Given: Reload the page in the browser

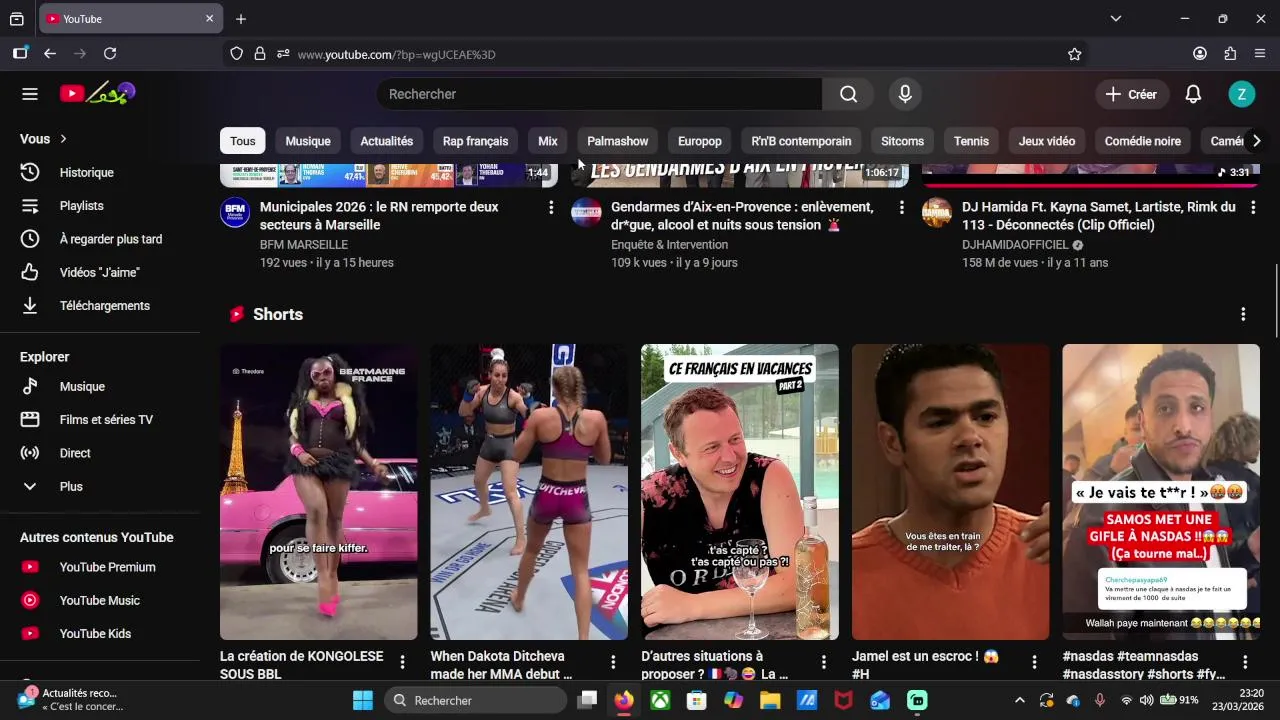Looking at the screenshot, I should coord(110,54).
